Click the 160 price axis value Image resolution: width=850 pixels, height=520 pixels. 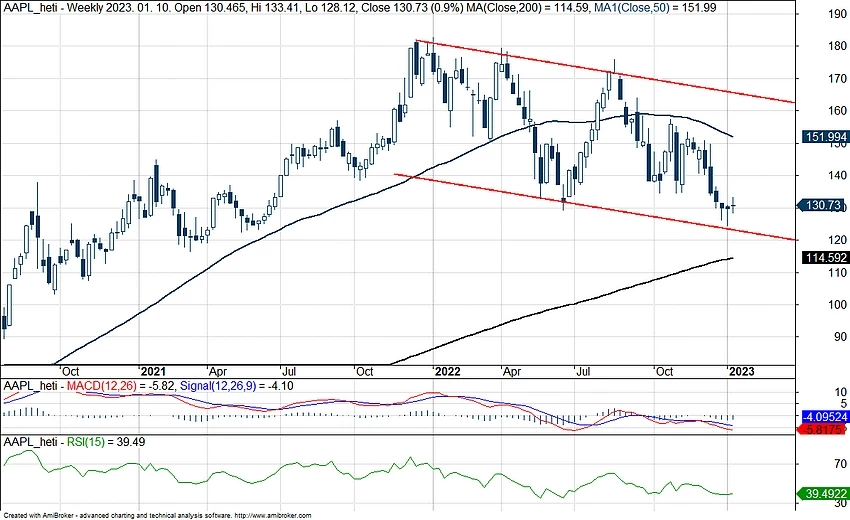click(x=838, y=111)
